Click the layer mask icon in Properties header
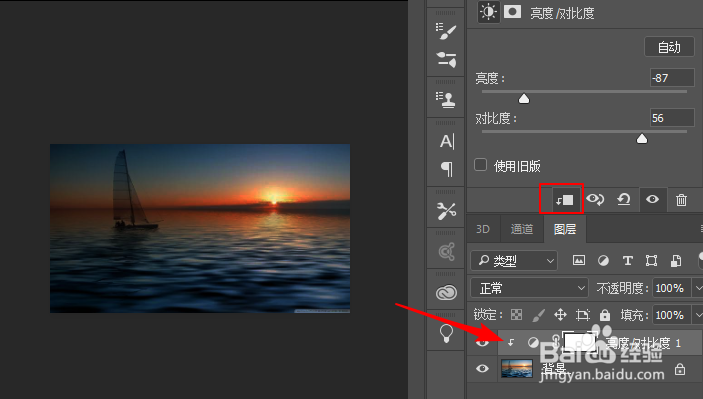The width and height of the screenshot is (703, 399). coord(512,12)
